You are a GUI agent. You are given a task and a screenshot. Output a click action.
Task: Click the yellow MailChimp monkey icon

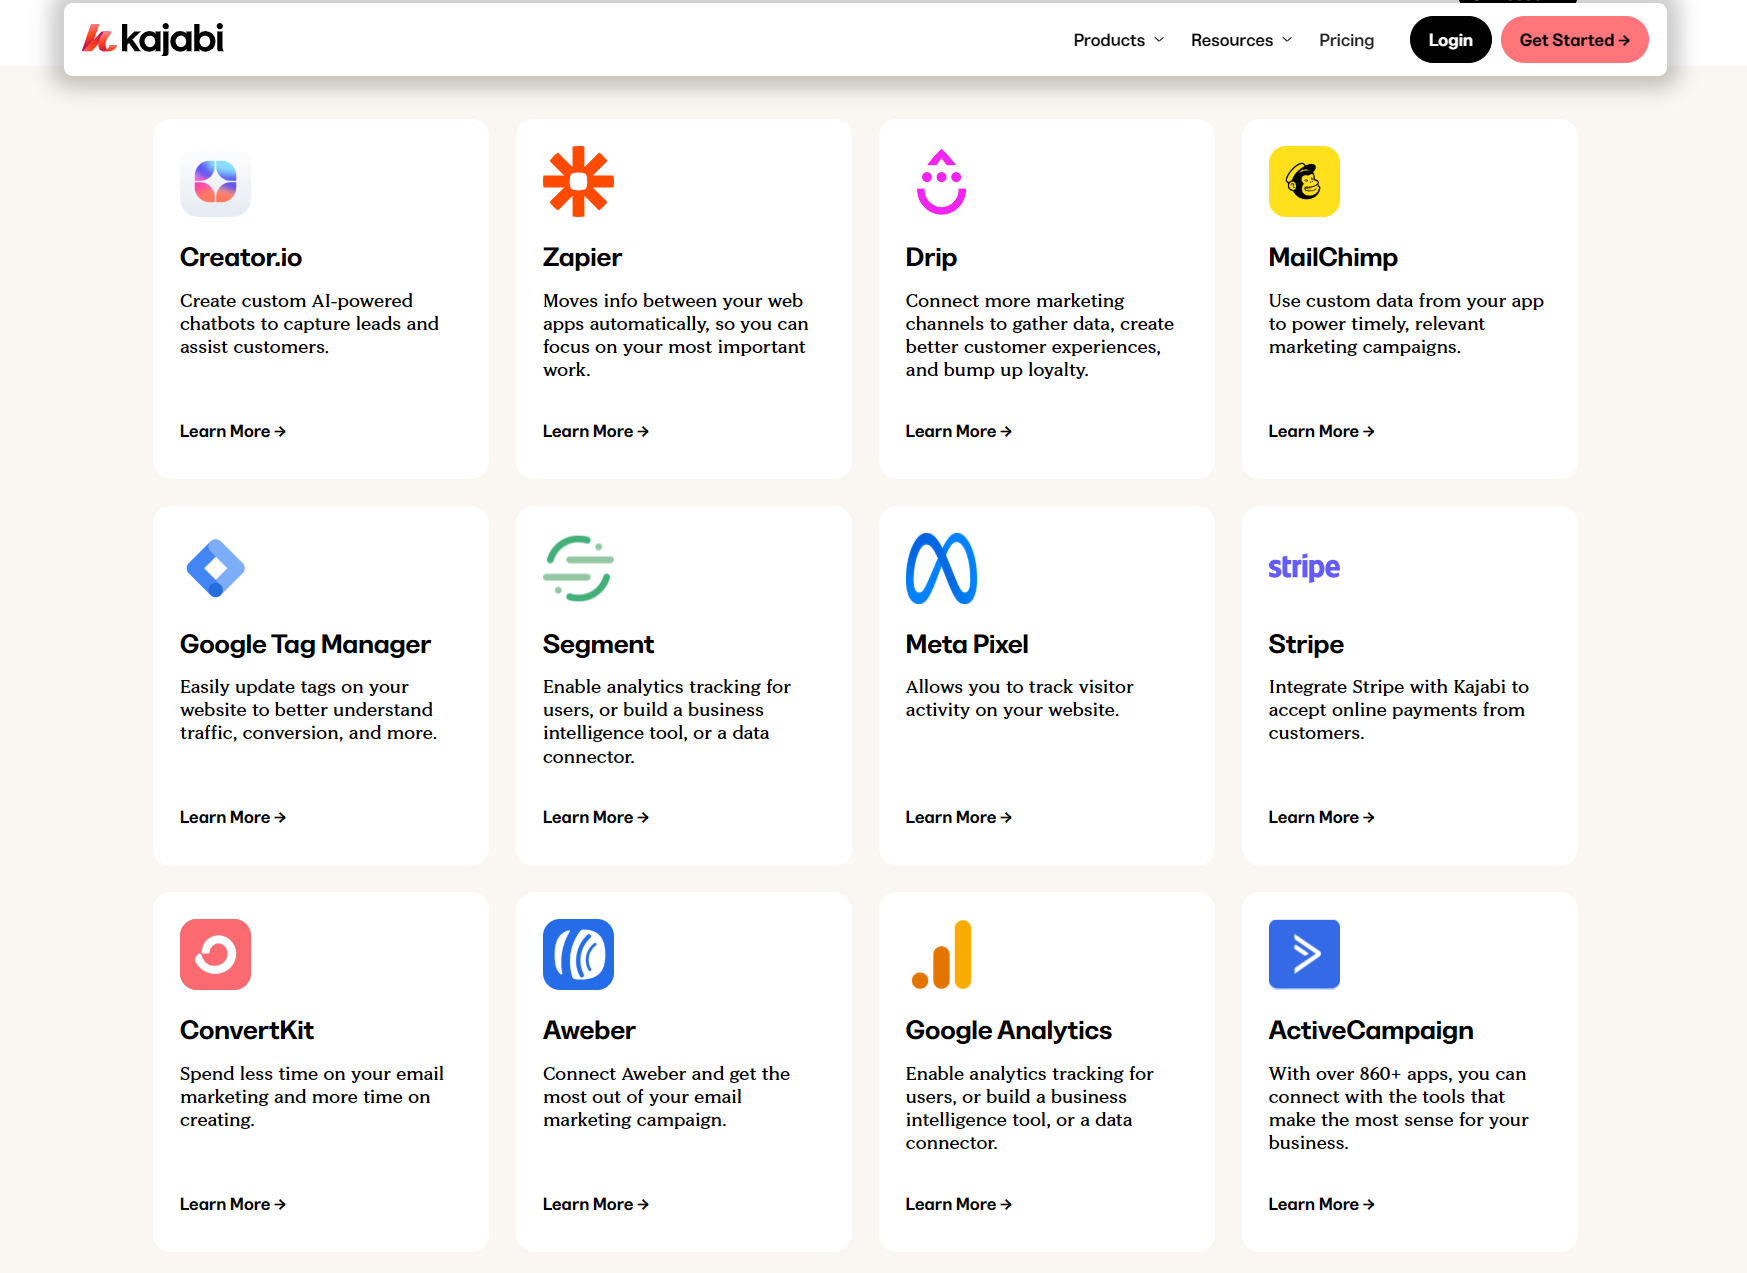(x=1304, y=182)
